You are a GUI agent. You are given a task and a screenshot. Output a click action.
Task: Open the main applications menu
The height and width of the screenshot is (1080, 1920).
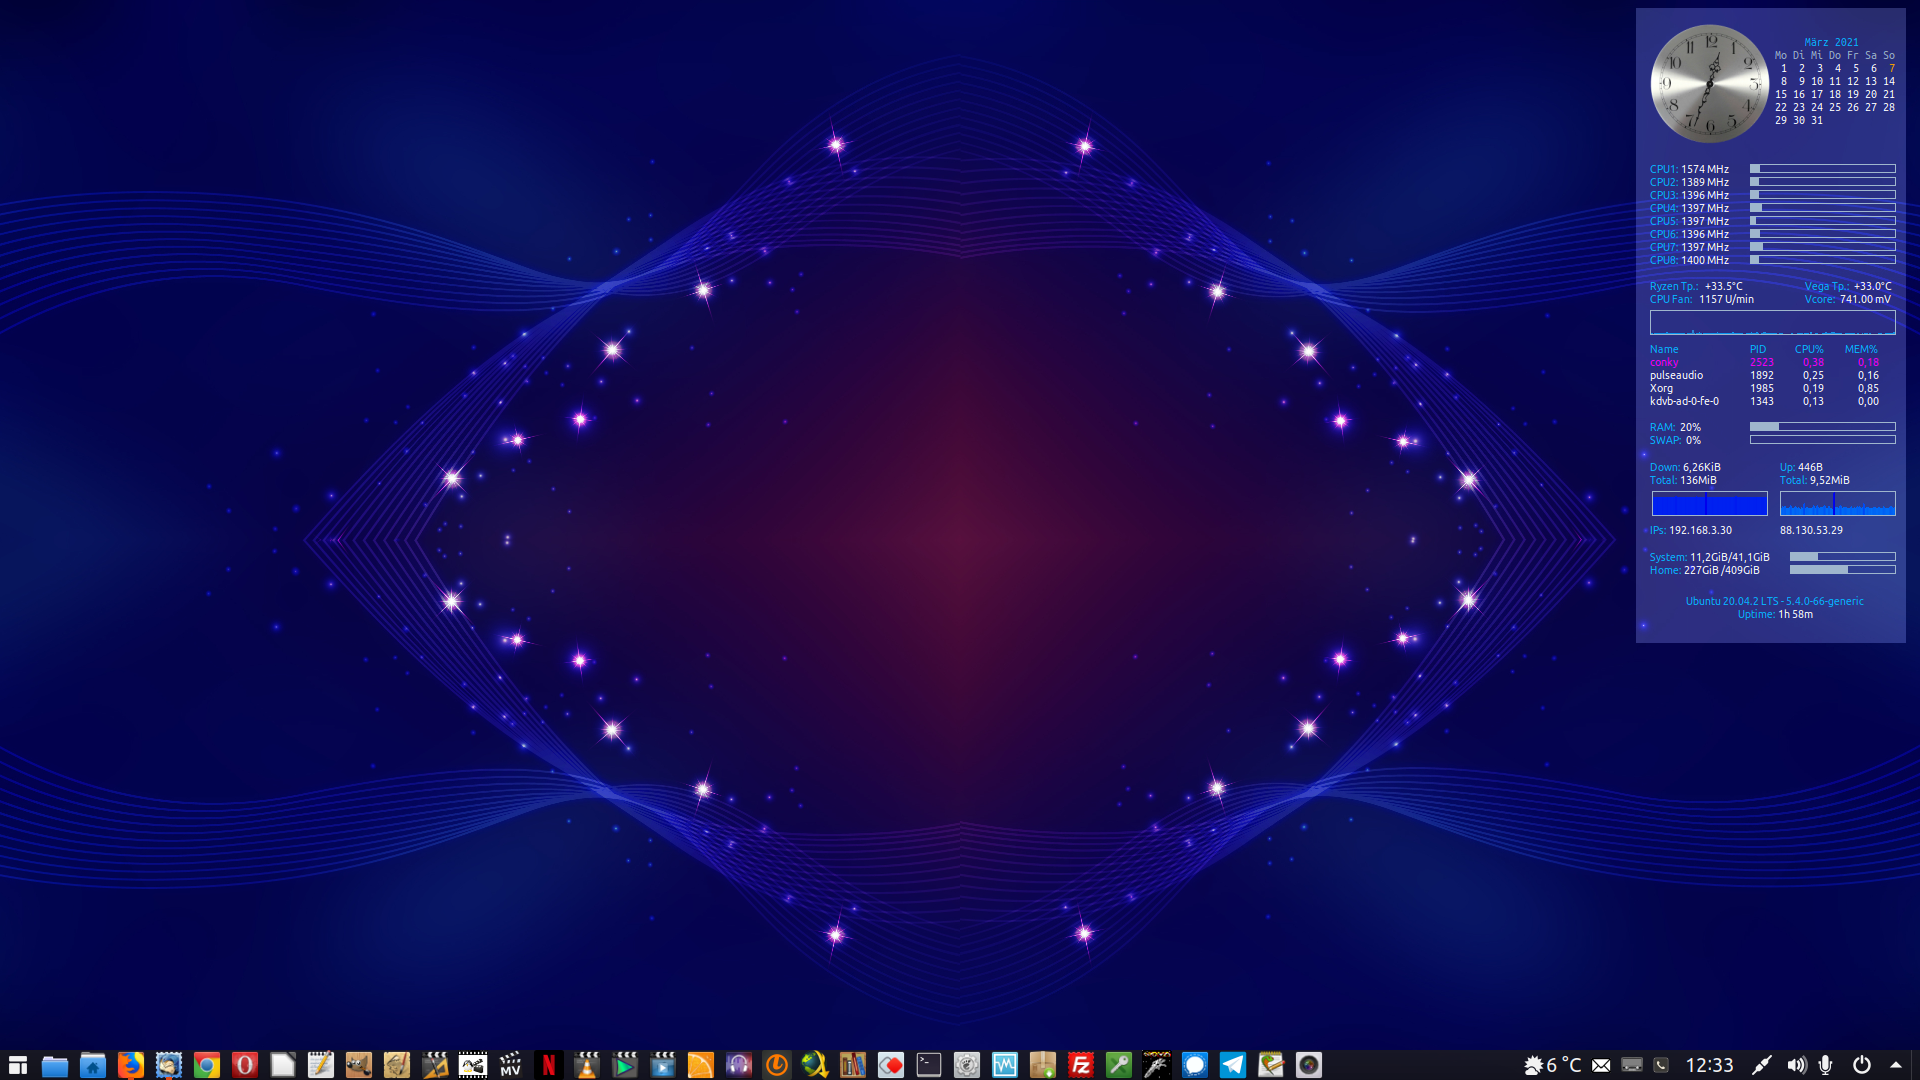[x=17, y=1065]
